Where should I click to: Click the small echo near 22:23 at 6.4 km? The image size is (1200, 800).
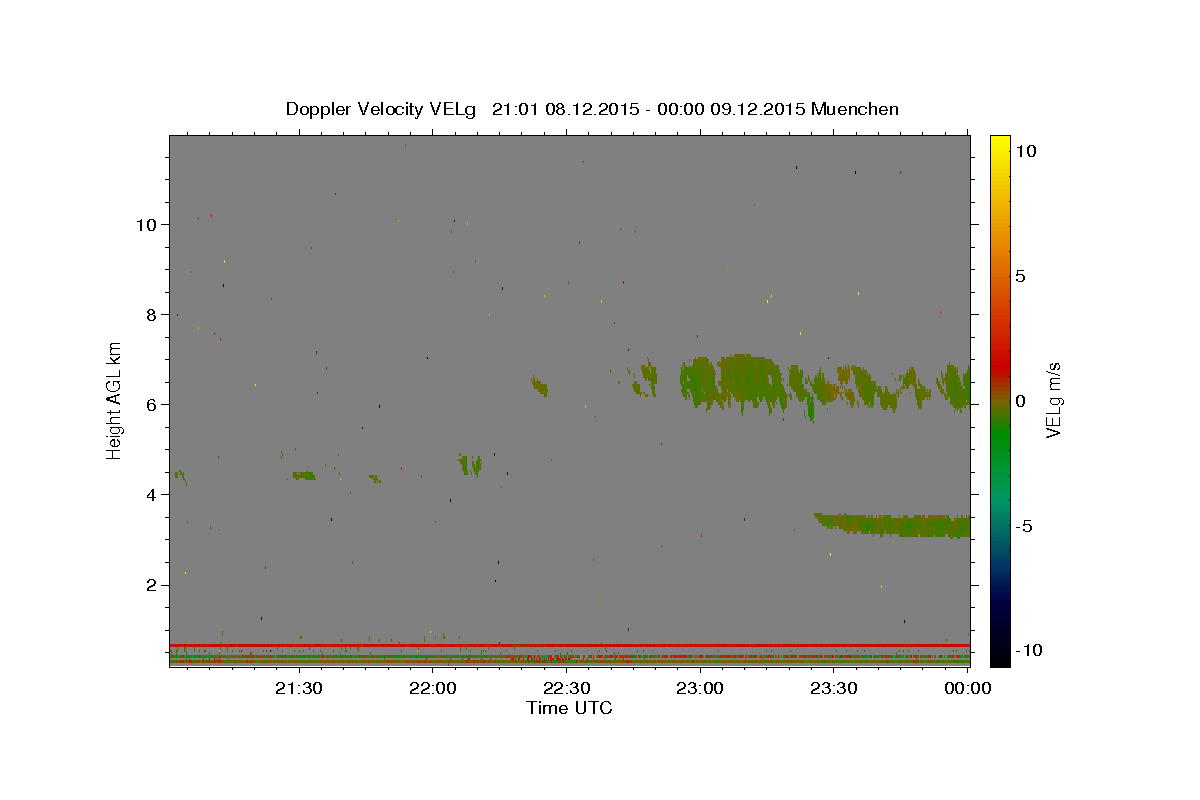539,386
